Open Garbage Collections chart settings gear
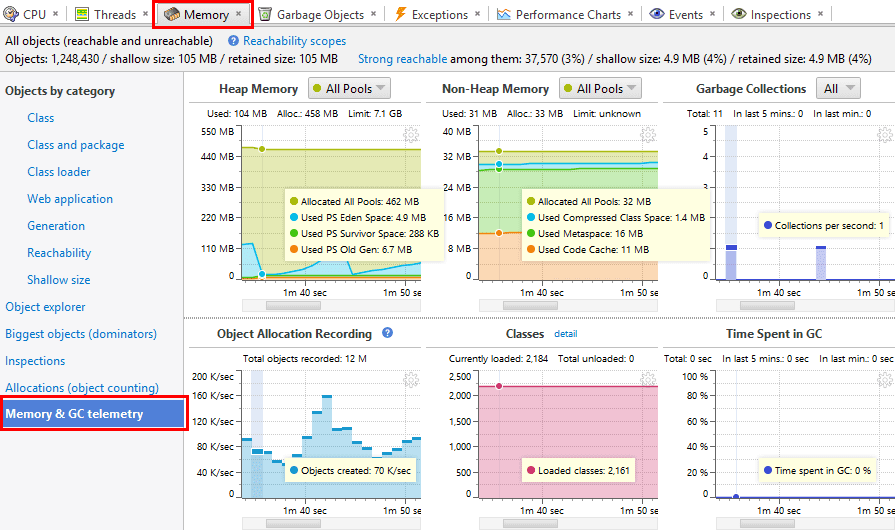The image size is (895, 530). coord(885,135)
